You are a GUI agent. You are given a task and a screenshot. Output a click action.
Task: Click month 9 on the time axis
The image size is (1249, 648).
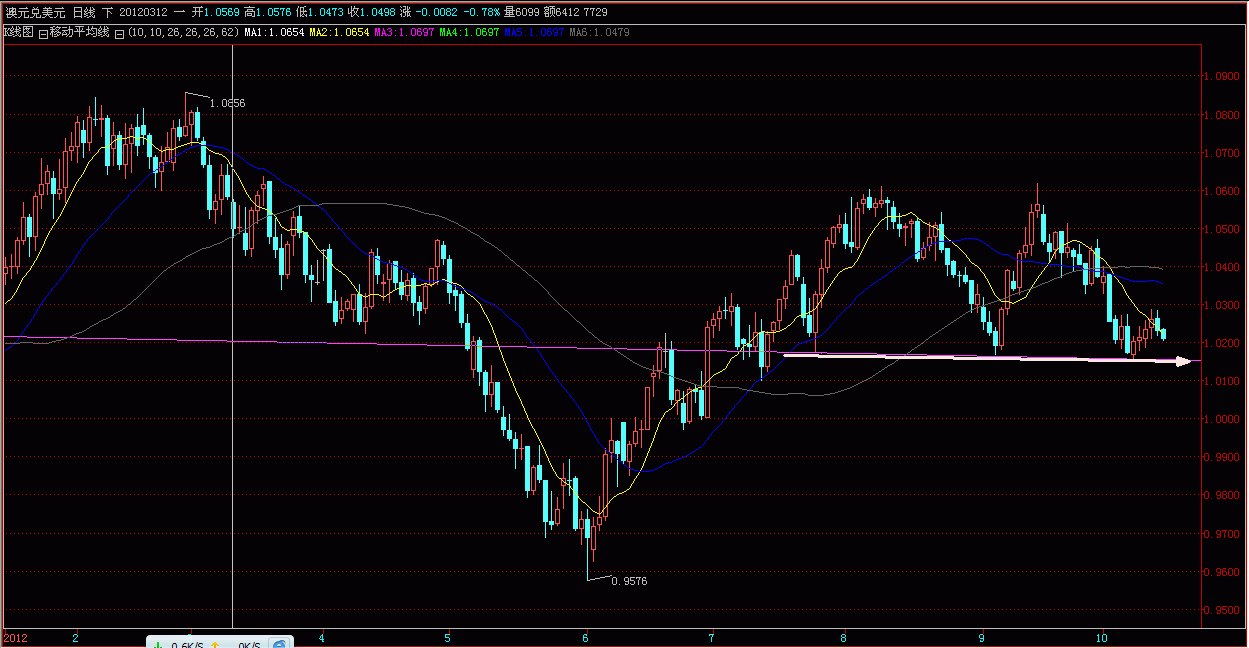pos(981,637)
